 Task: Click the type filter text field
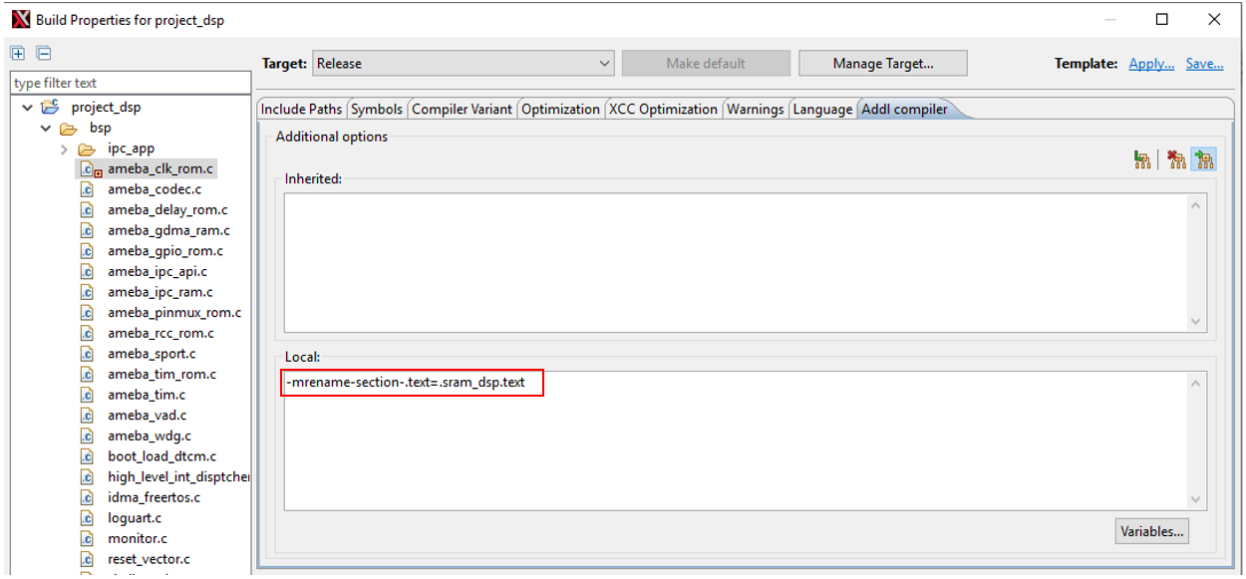[130, 83]
